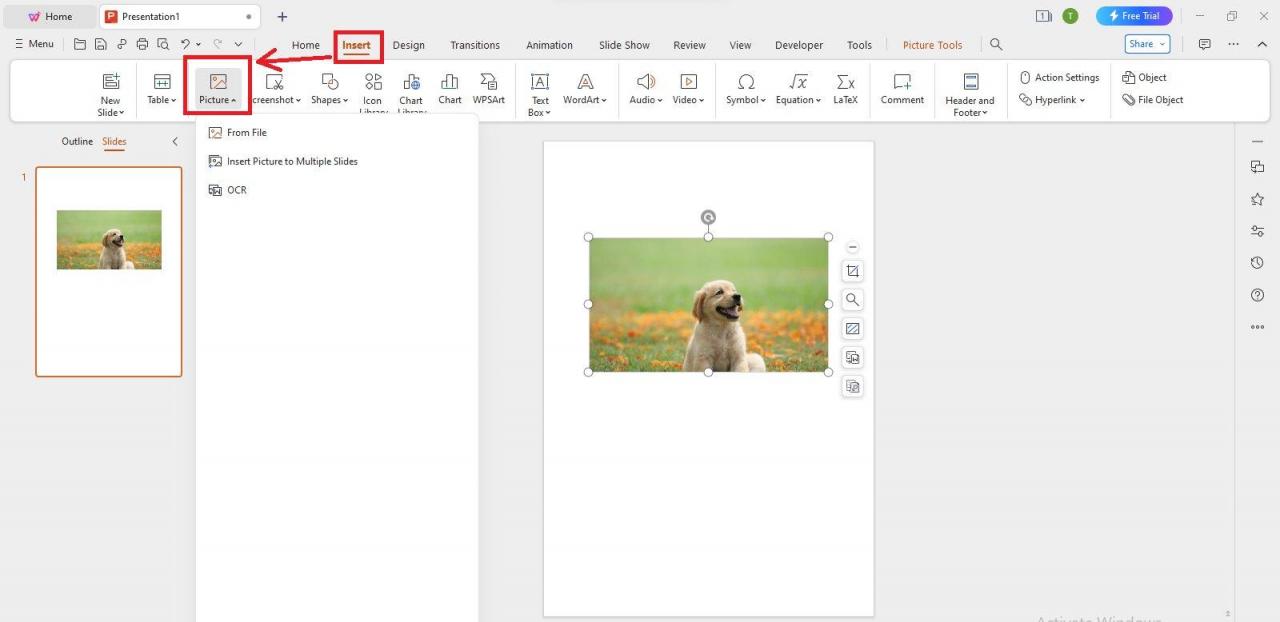Open the Slide Show tab

click(x=623, y=44)
